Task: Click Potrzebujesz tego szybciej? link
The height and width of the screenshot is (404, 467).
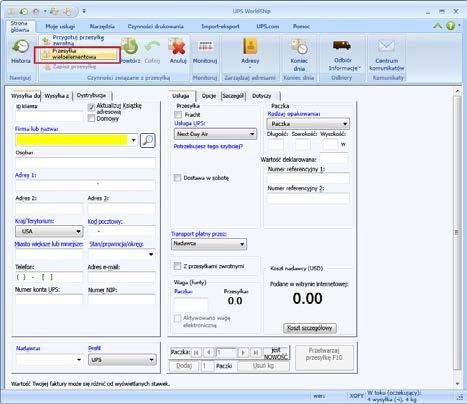Action: [x=208, y=146]
